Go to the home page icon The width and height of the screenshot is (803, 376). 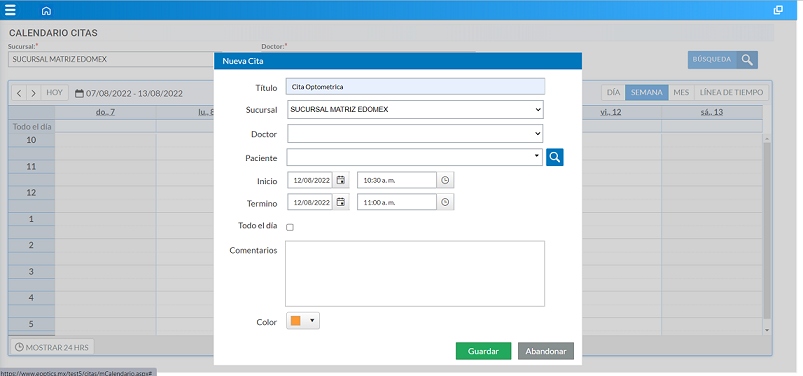click(46, 11)
